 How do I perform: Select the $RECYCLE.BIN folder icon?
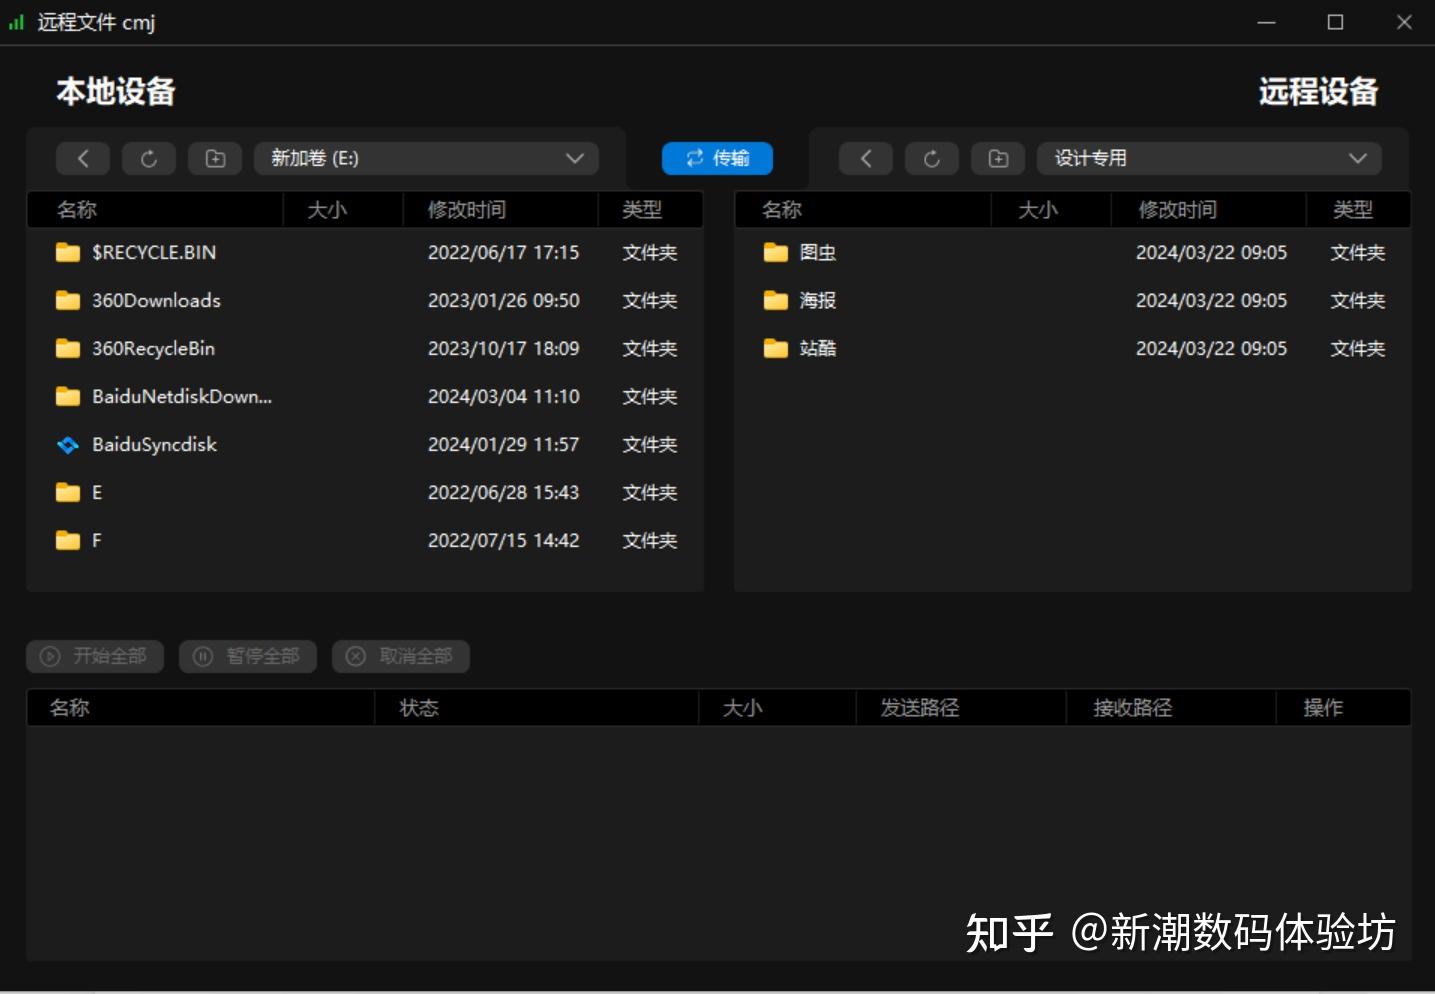tap(68, 252)
